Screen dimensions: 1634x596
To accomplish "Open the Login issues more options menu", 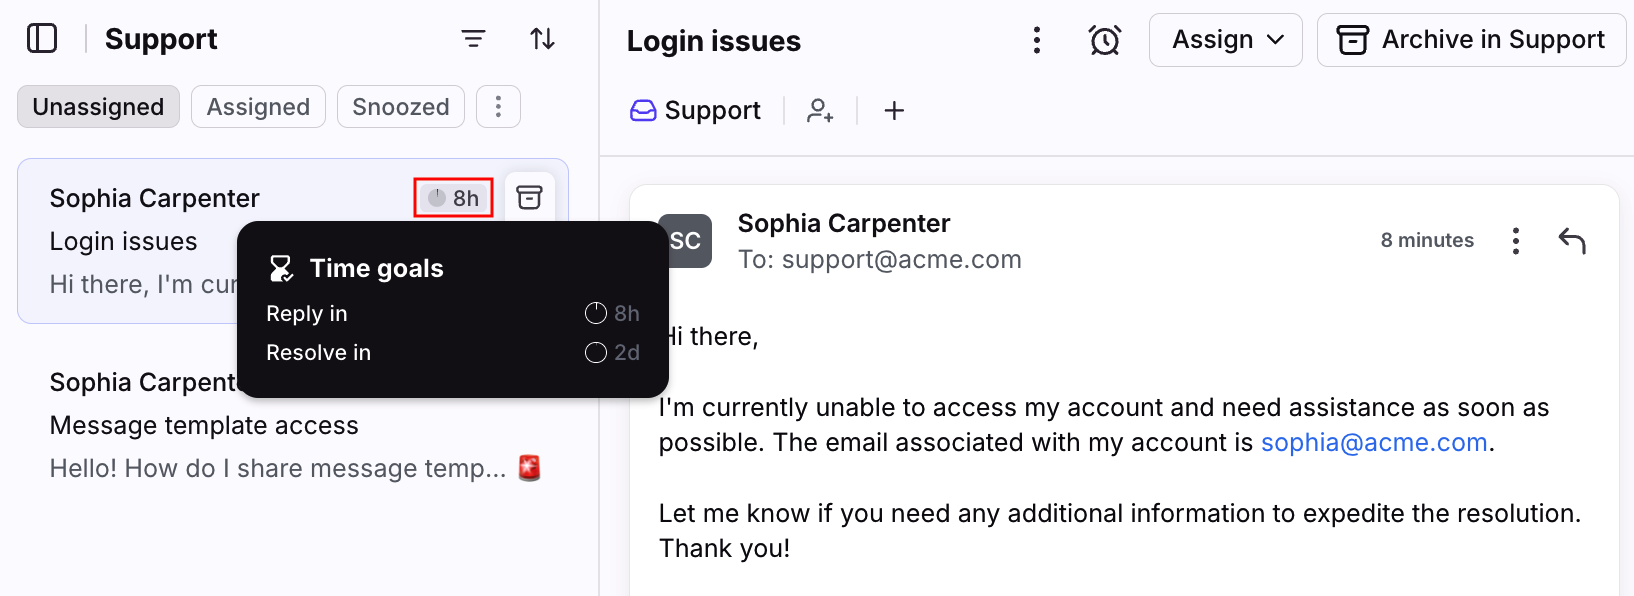I will tap(1037, 40).
